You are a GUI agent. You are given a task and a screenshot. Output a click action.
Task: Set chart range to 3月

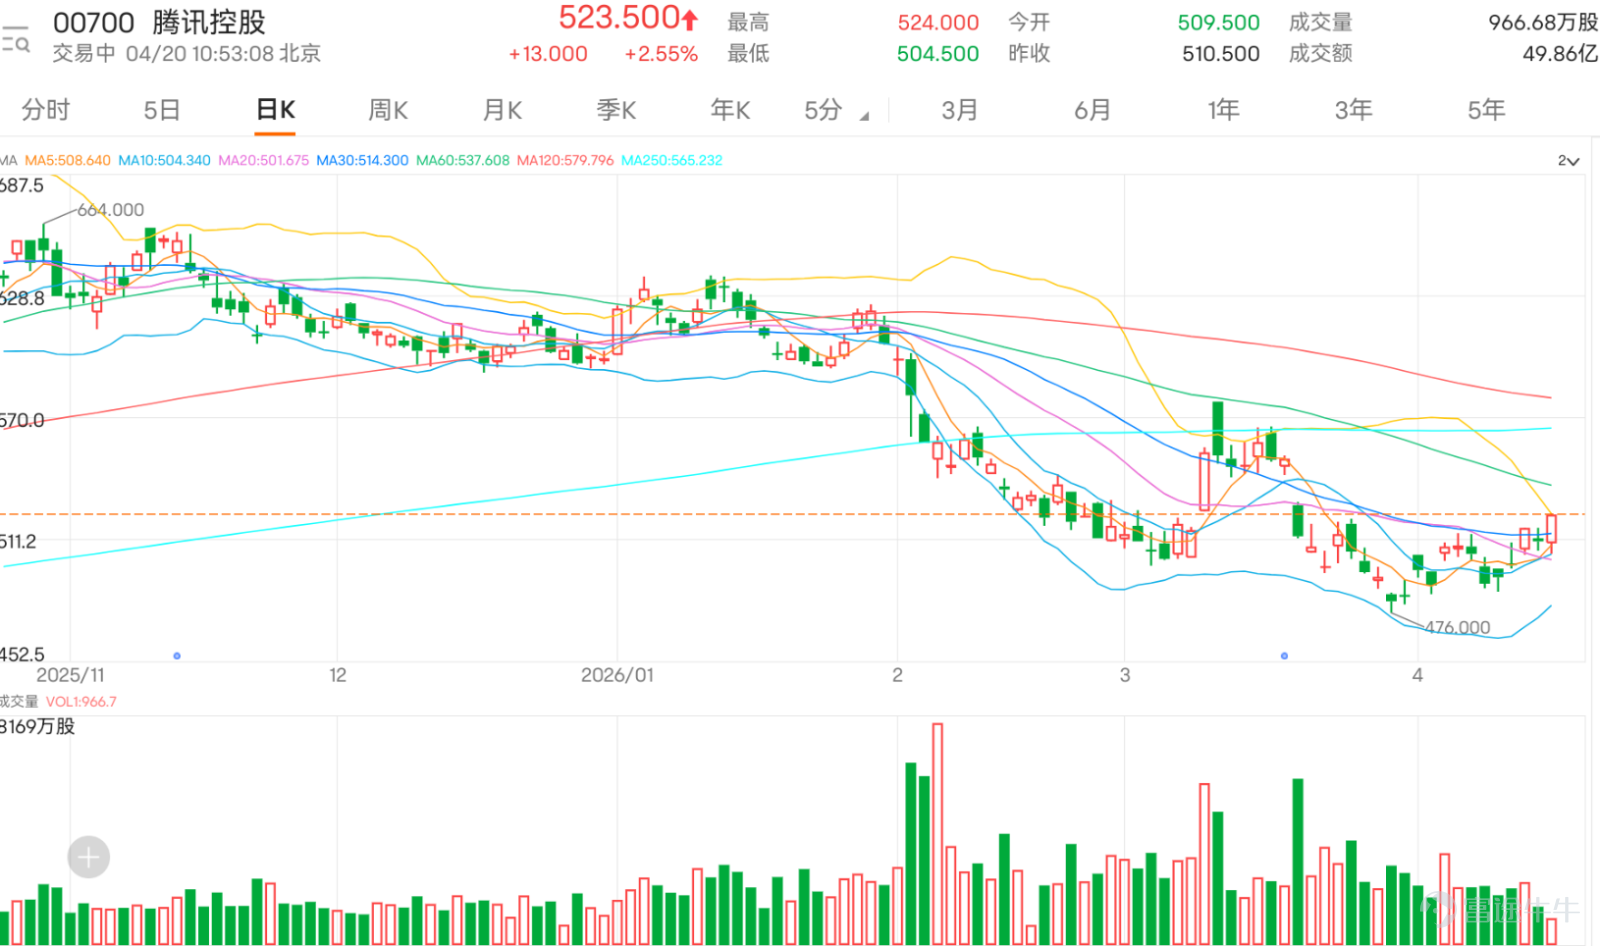click(x=959, y=109)
